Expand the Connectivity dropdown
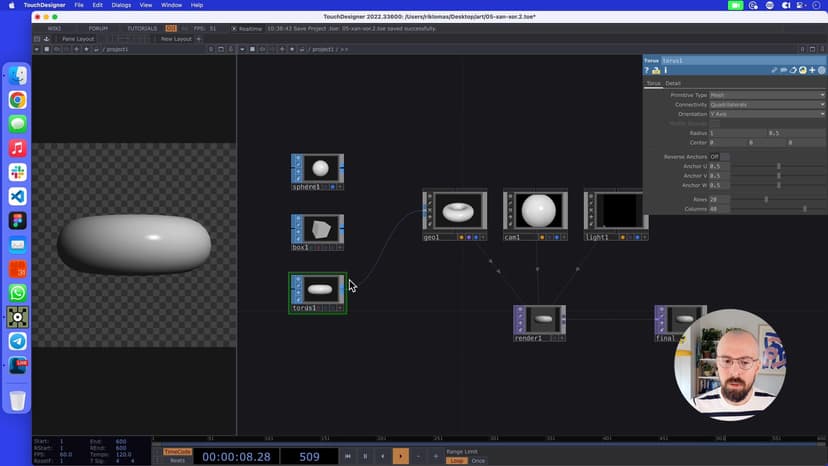This screenshot has width=828, height=466. [x=766, y=104]
